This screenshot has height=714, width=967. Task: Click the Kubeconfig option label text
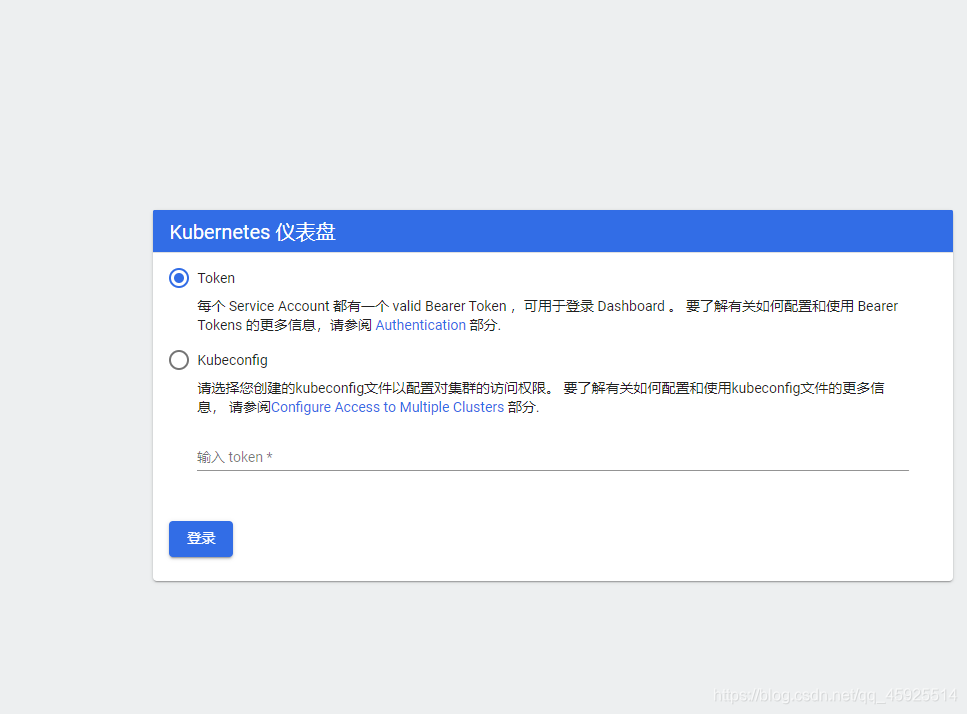coord(232,360)
